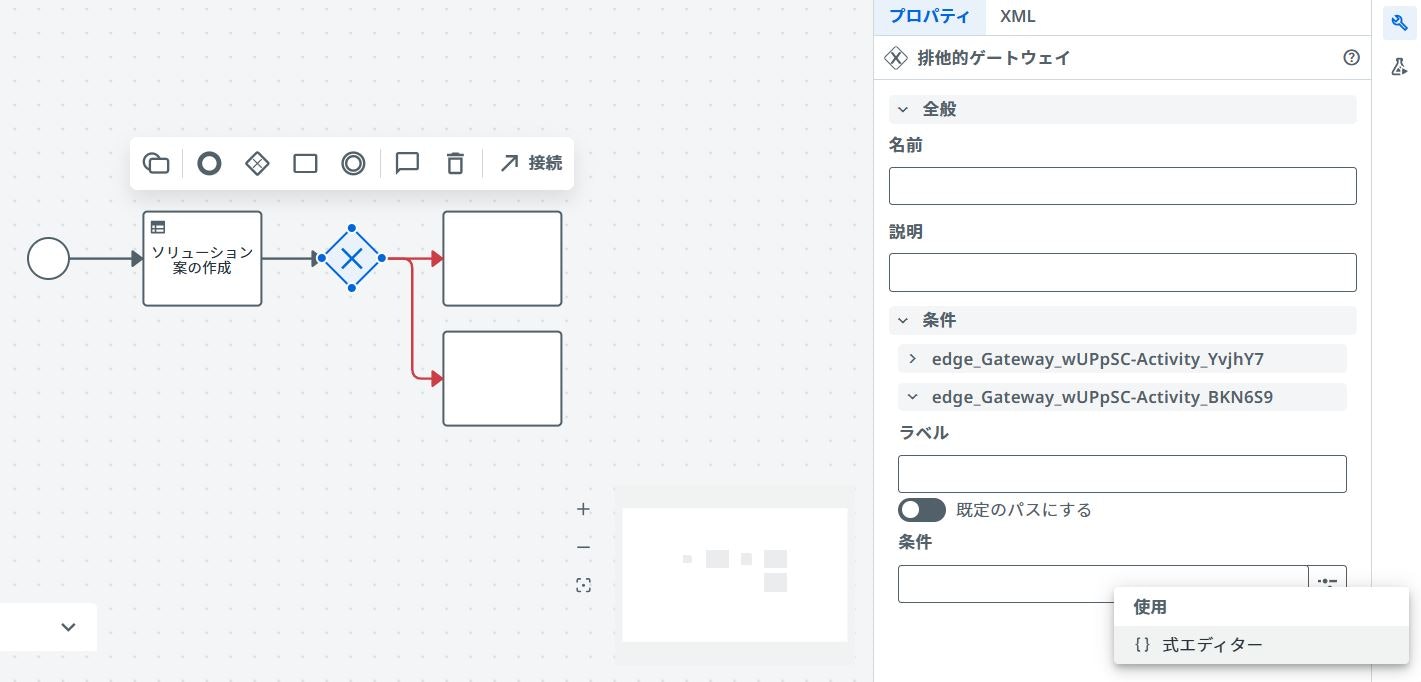This screenshot has width=1421, height=682.
Task: Click the fit-to-viewport icon near zoom controls
Action: 583,585
